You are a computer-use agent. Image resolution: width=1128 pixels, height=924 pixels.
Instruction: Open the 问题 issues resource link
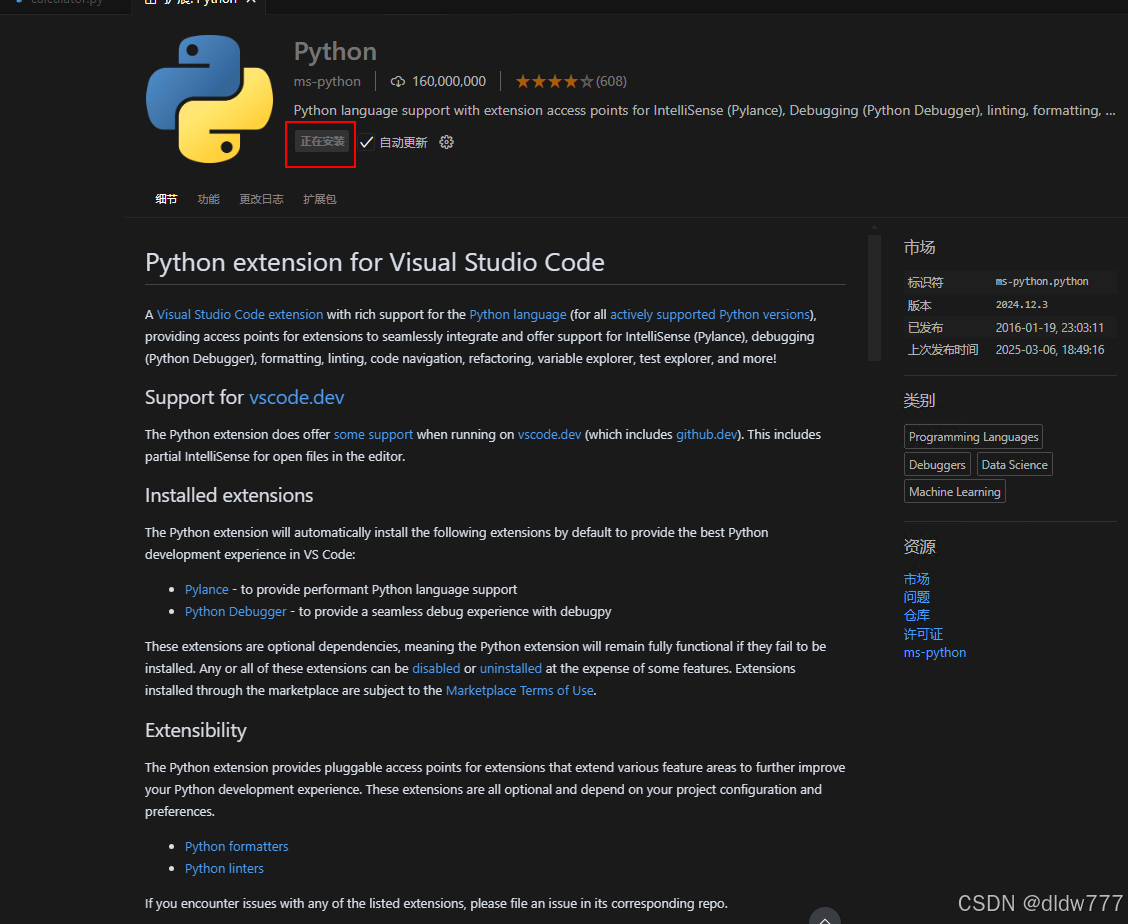[x=916, y=597]
